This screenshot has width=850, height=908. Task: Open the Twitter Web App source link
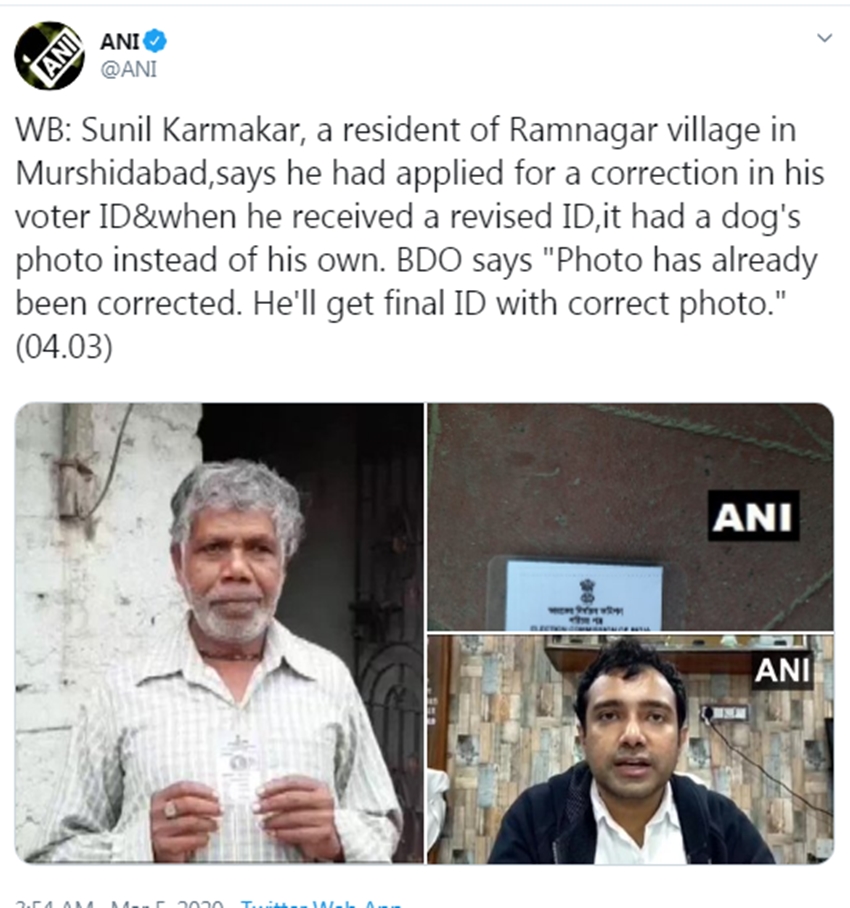321,903
